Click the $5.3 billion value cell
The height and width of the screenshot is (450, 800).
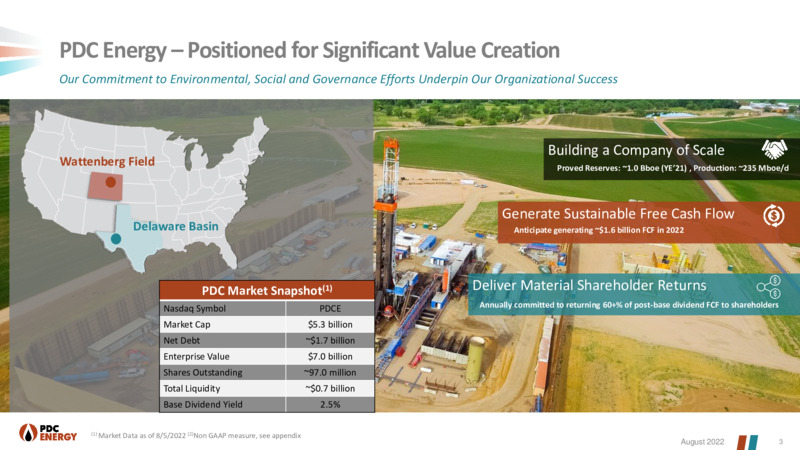pos(330,324)
